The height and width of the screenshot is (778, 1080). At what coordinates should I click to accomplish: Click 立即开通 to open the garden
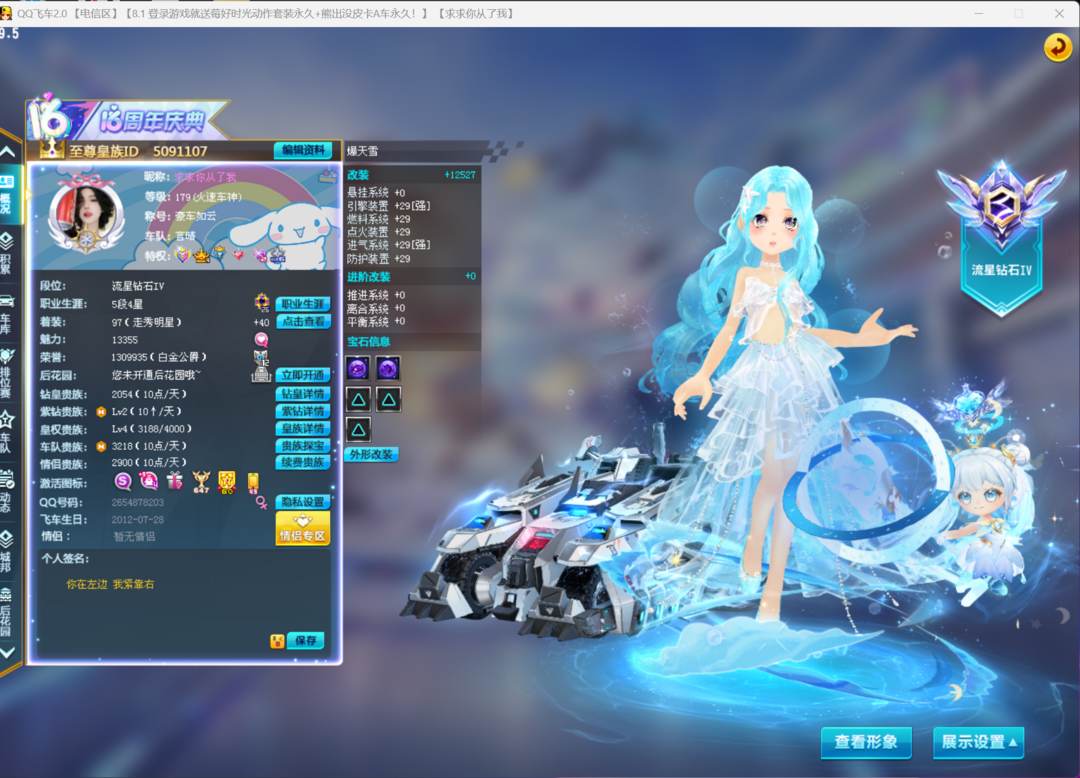point(303,375)
